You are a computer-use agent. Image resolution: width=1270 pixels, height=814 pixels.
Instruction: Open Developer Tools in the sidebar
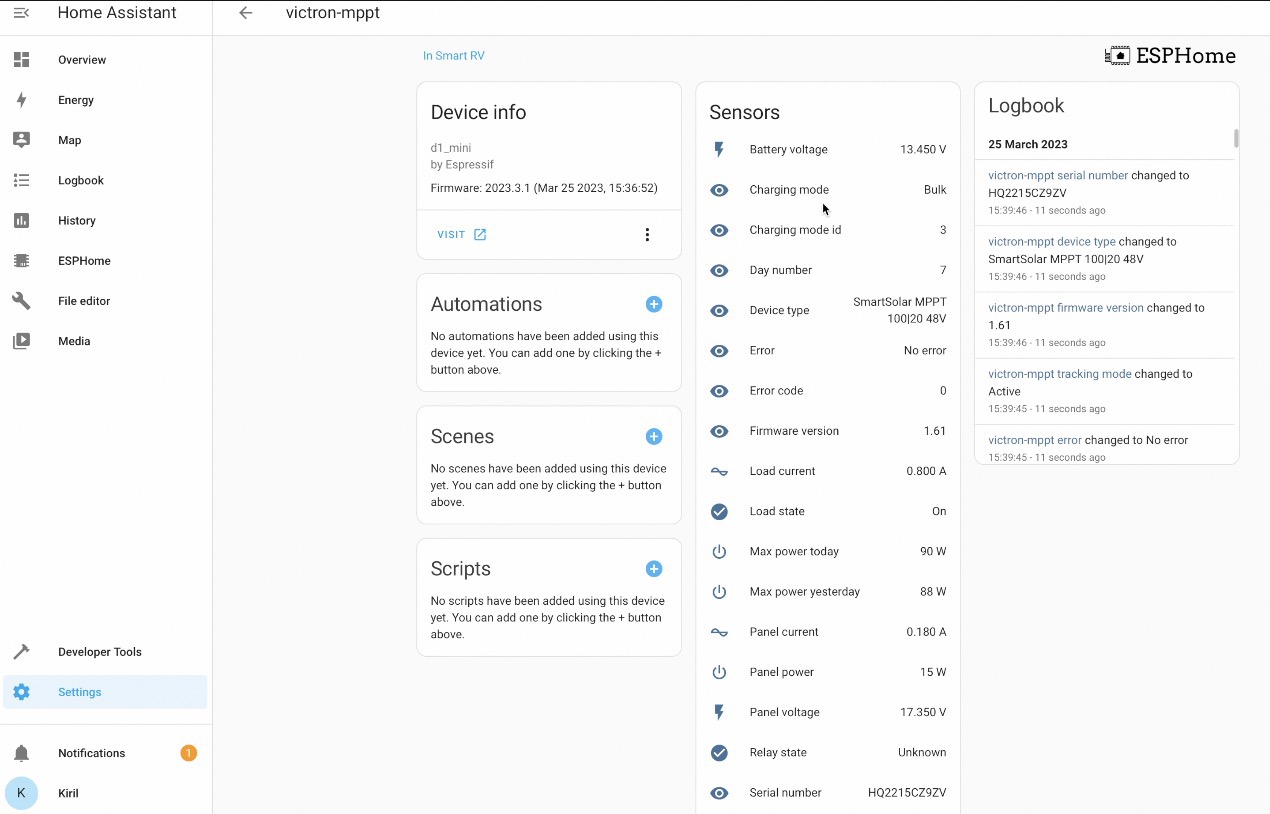click(x=106, y=652)
